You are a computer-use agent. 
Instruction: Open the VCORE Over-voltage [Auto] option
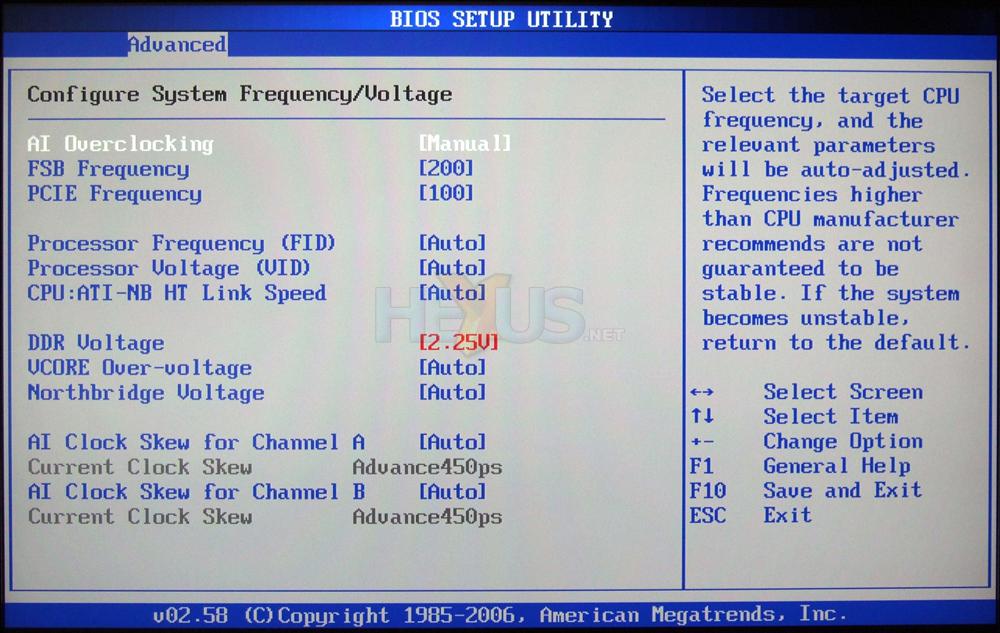click(452, 367)
